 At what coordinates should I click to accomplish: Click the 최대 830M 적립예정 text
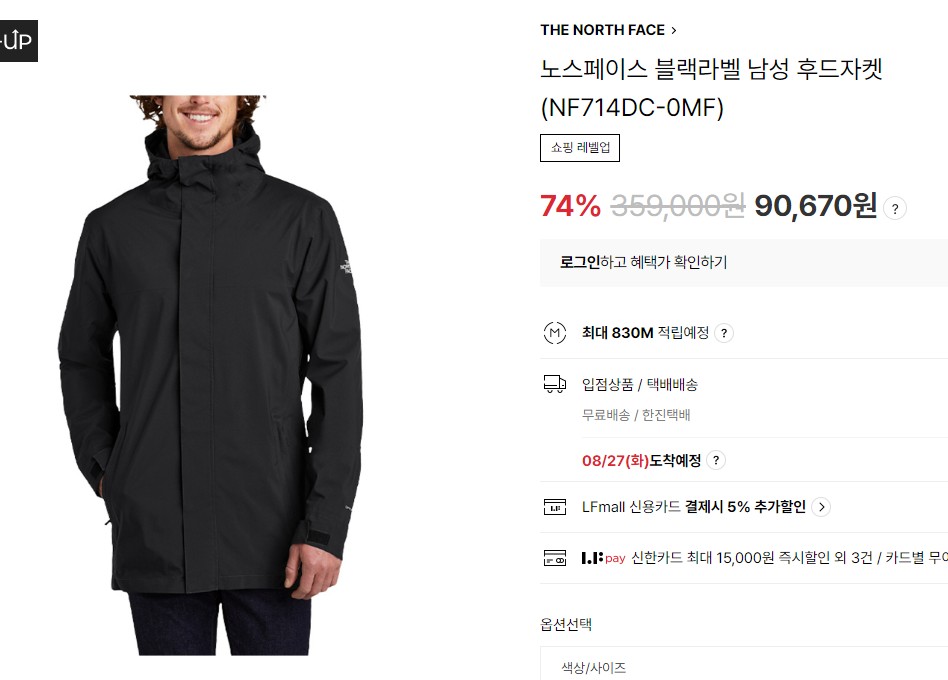645,332
